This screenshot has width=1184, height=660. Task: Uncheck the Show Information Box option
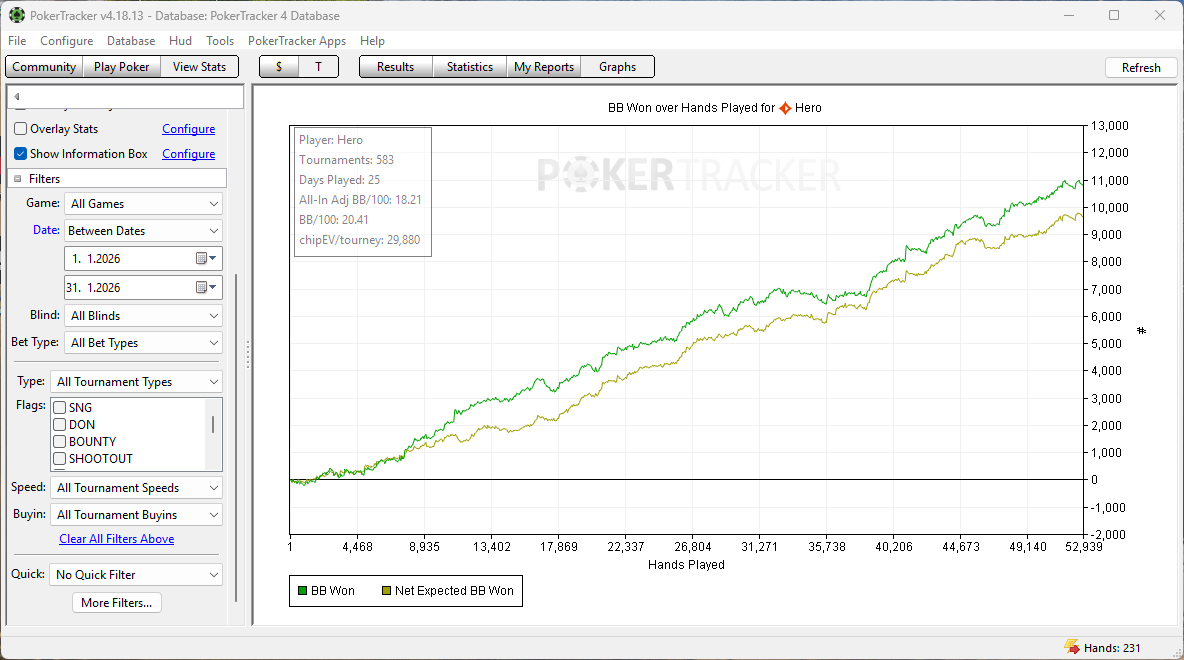tap(21, 154)
